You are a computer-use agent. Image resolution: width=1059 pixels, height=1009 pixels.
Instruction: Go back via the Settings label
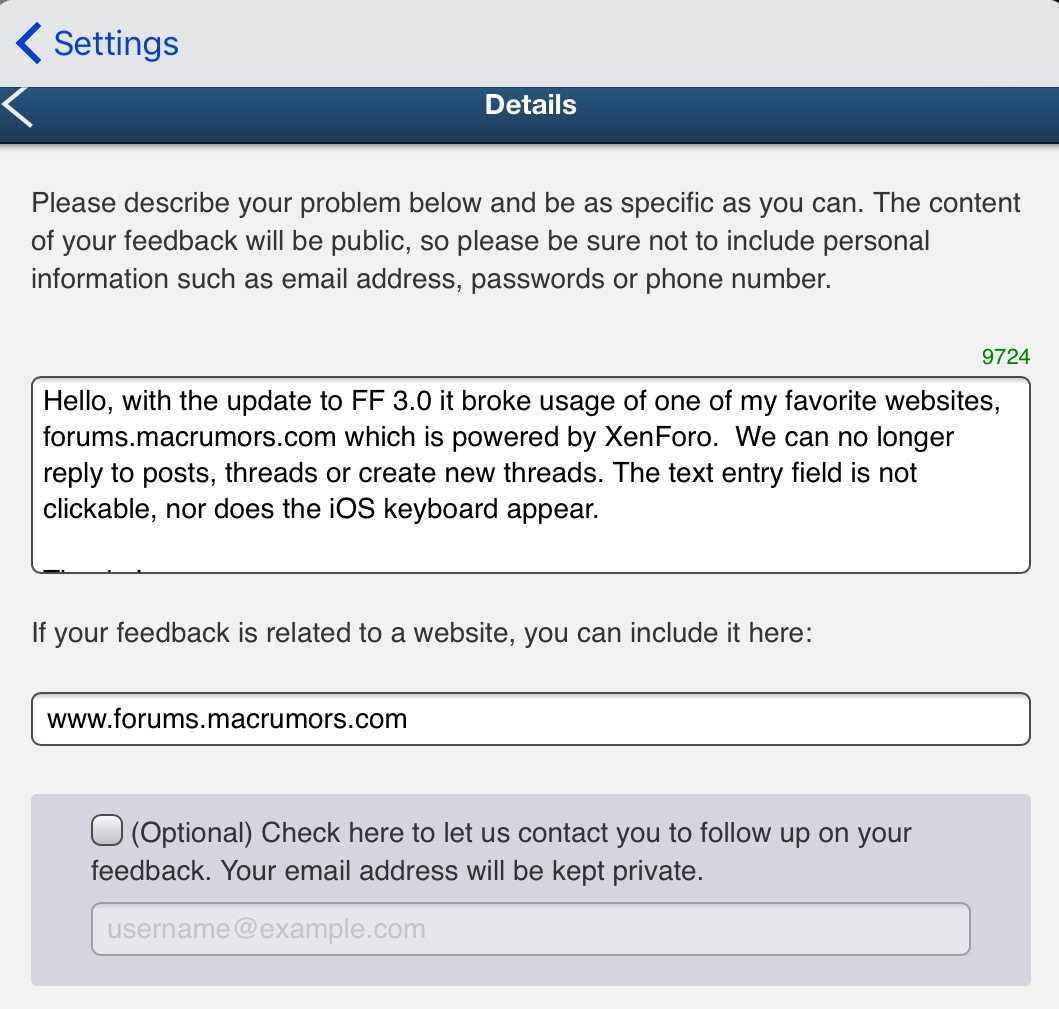(116, 44)
